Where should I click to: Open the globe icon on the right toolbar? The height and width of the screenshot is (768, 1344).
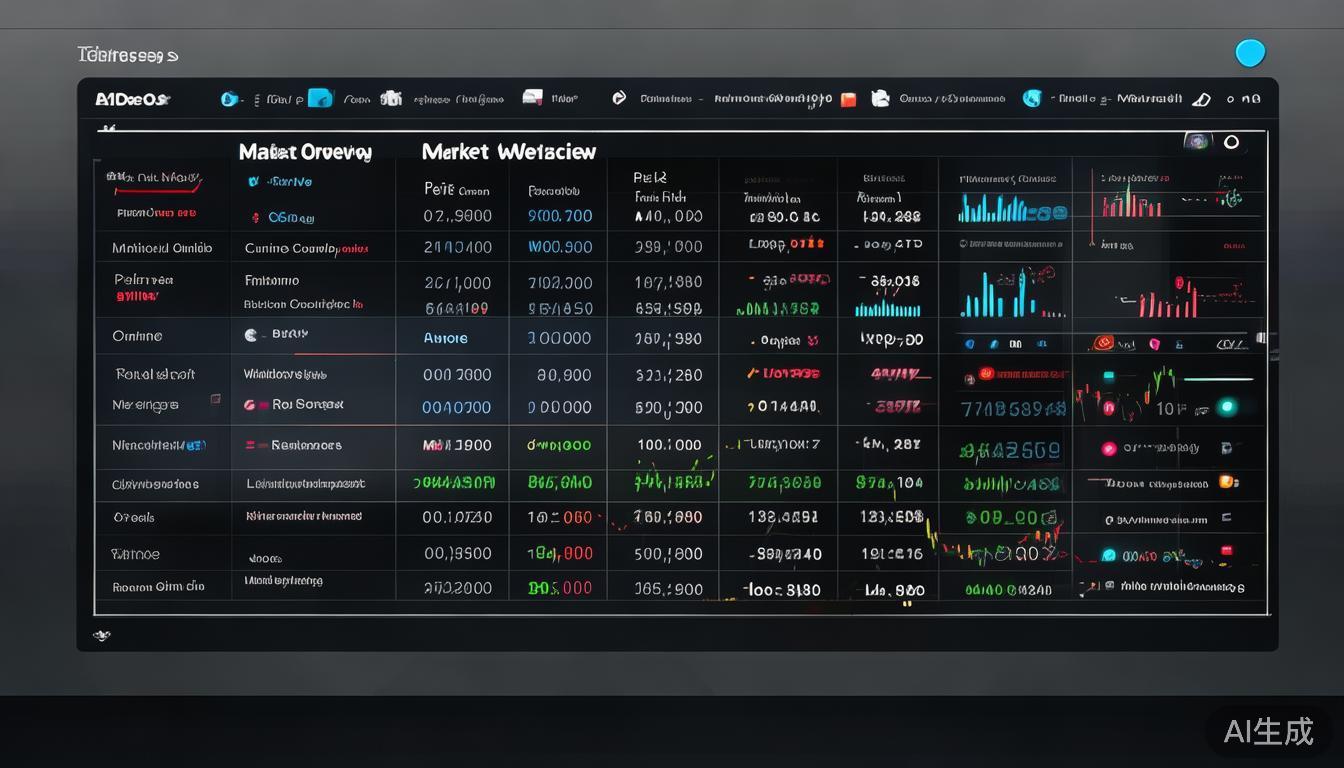pyautogui.click(x=1031, y=99)
